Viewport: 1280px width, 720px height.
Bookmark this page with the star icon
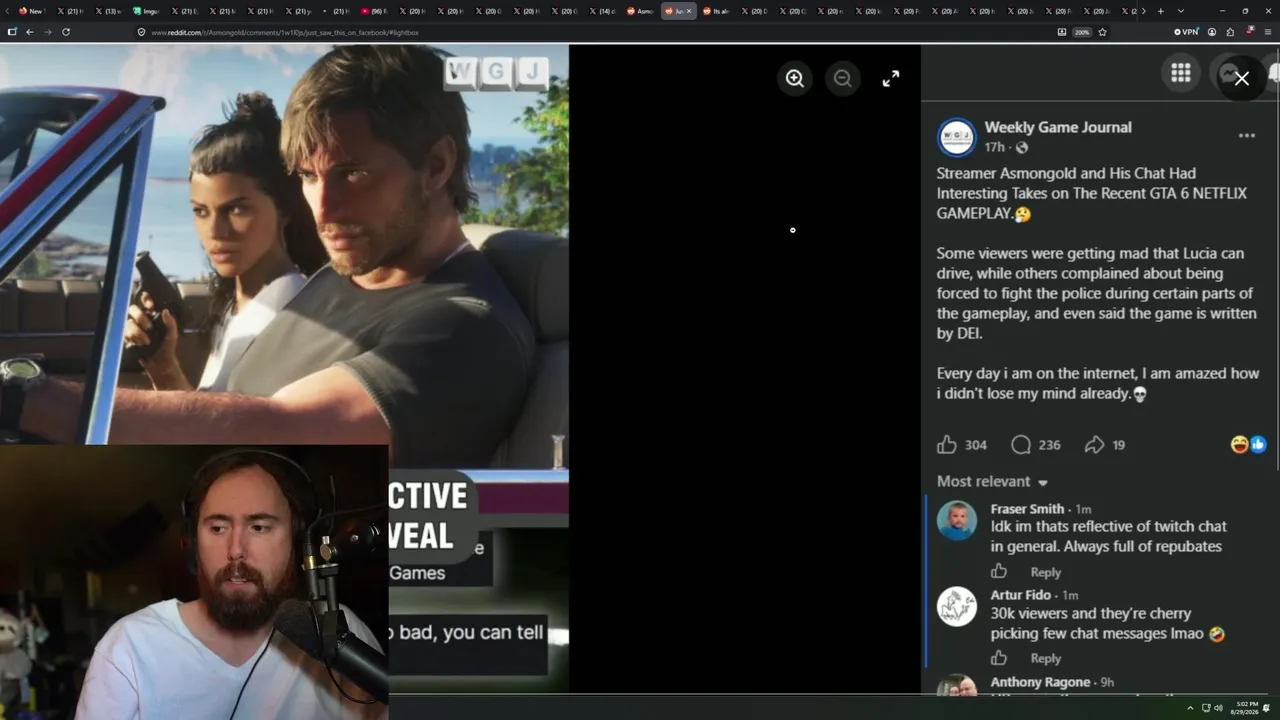(x=1103, y=32)
